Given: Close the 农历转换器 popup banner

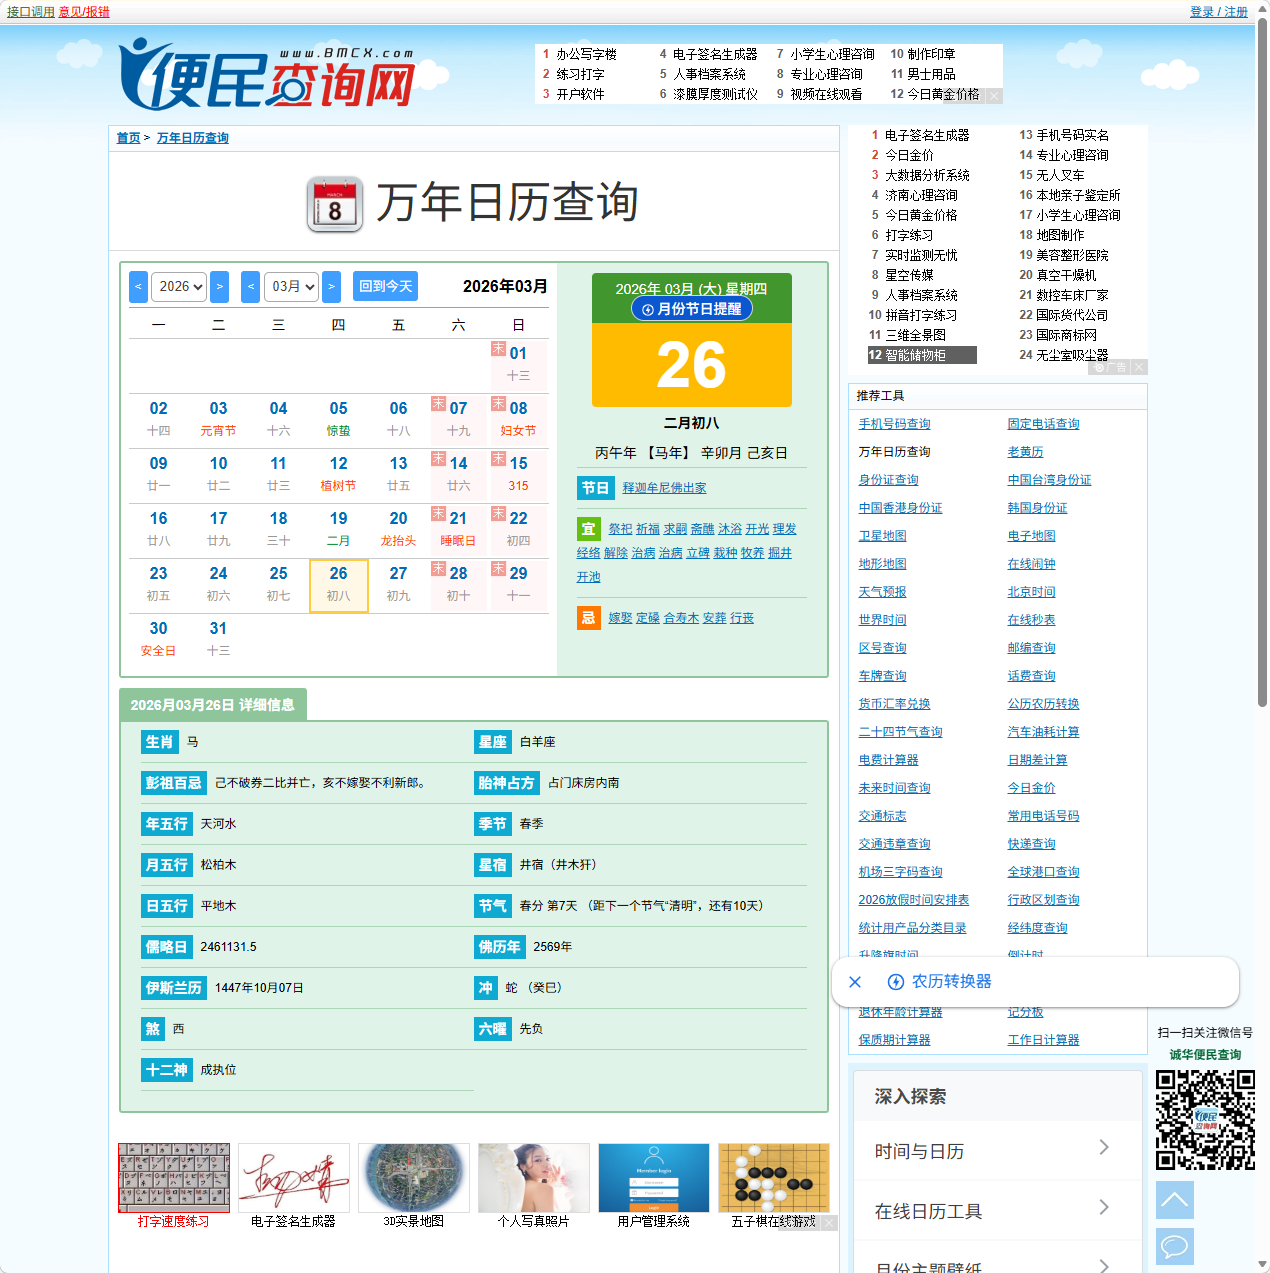Looking at the screenshot, I should point(855,982).
